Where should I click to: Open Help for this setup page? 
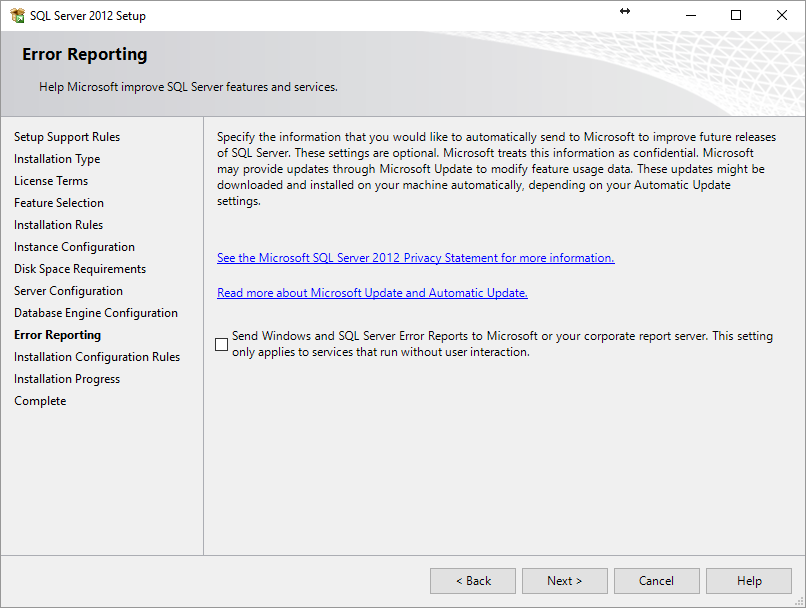pos(749,581)
